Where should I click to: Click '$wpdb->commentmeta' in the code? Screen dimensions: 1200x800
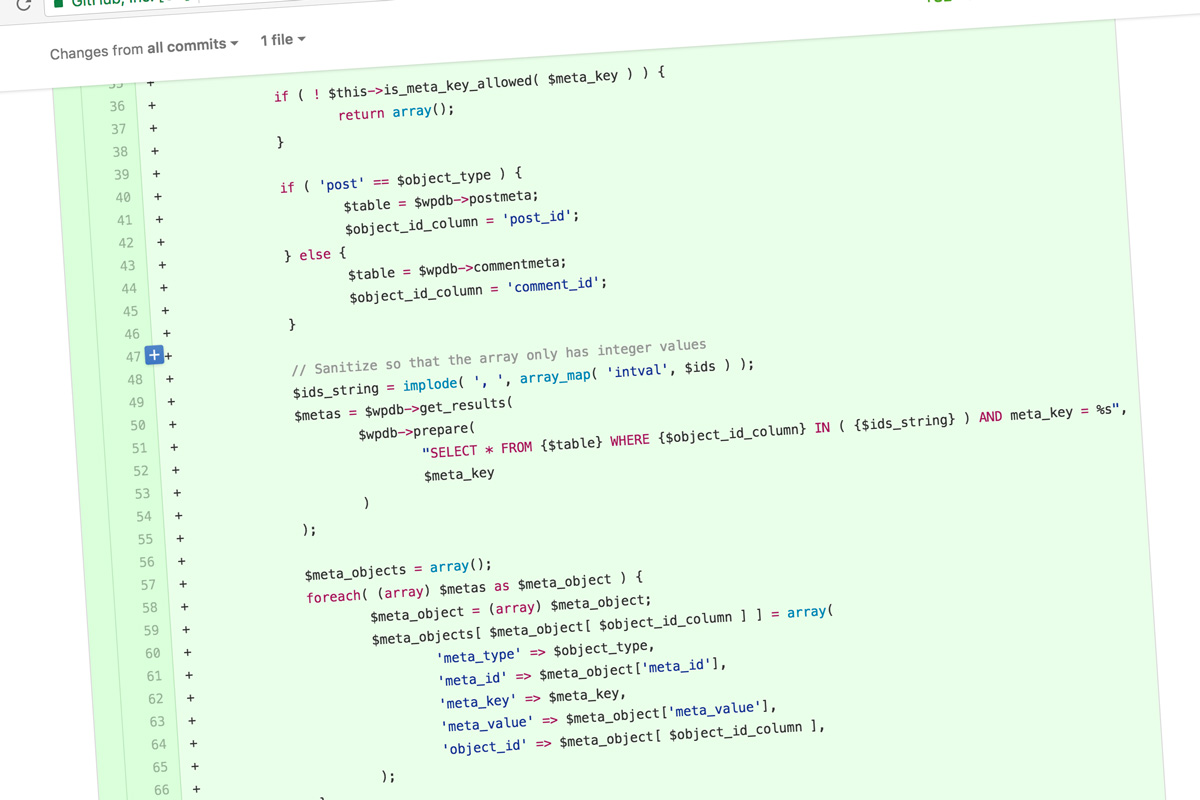coord(492,268)
